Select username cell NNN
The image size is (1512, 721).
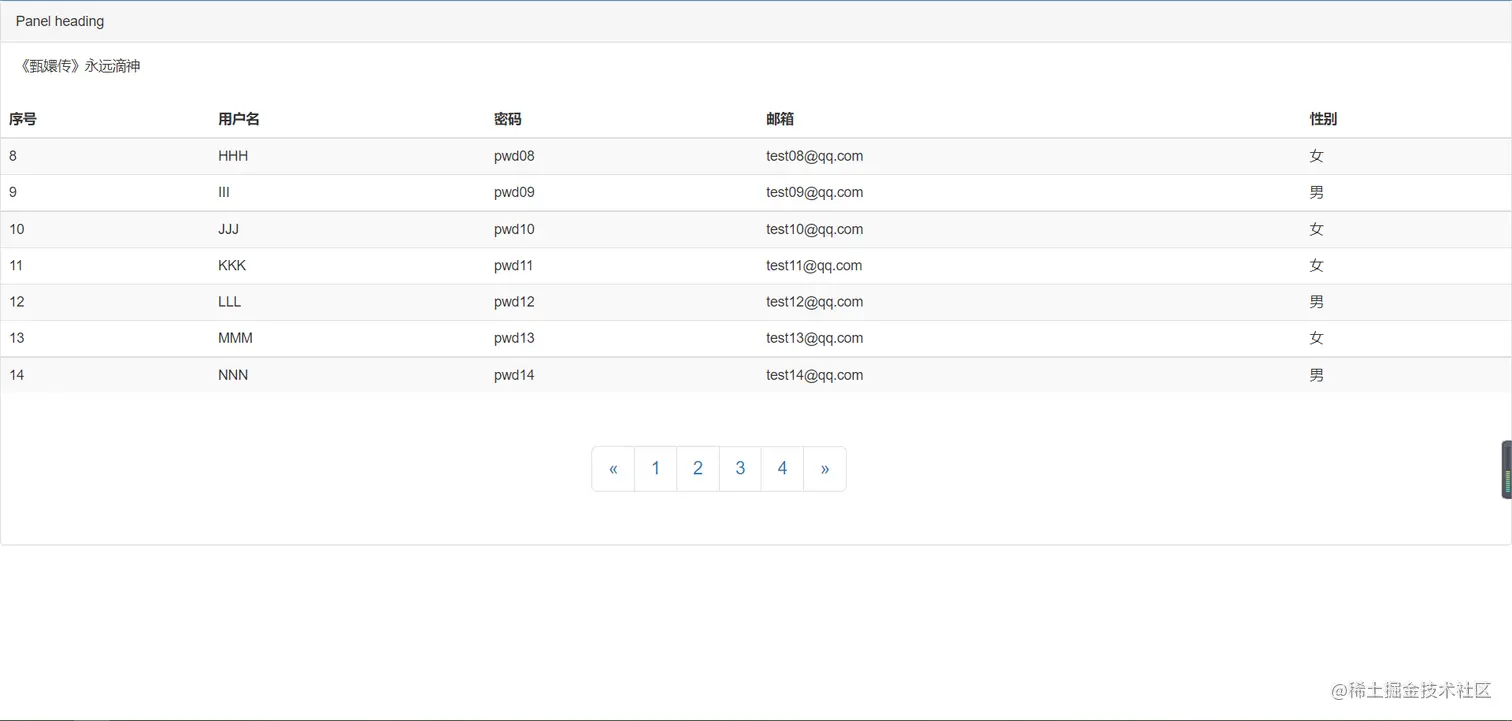(233, 375)
